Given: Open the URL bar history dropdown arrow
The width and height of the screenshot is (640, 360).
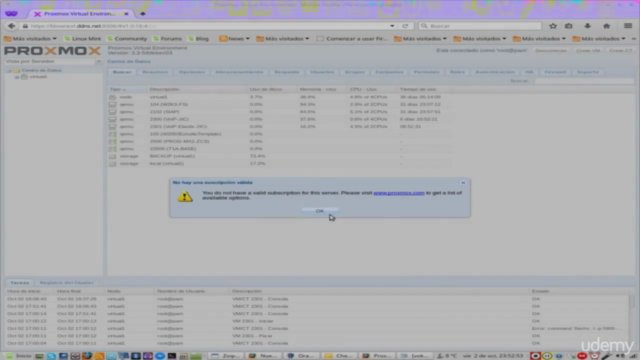Looking at the screenshot, I should [x=392, y=26].
